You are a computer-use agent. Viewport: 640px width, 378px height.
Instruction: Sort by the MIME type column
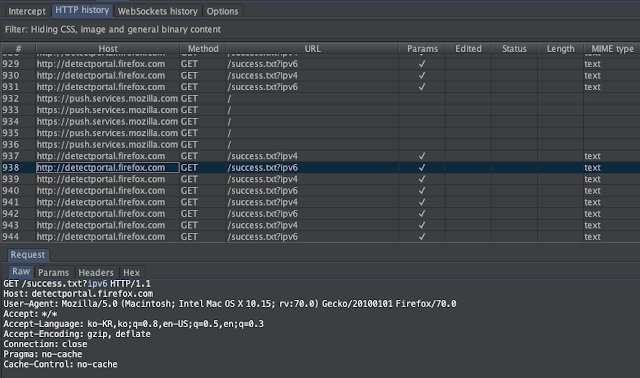click(612, 49)
